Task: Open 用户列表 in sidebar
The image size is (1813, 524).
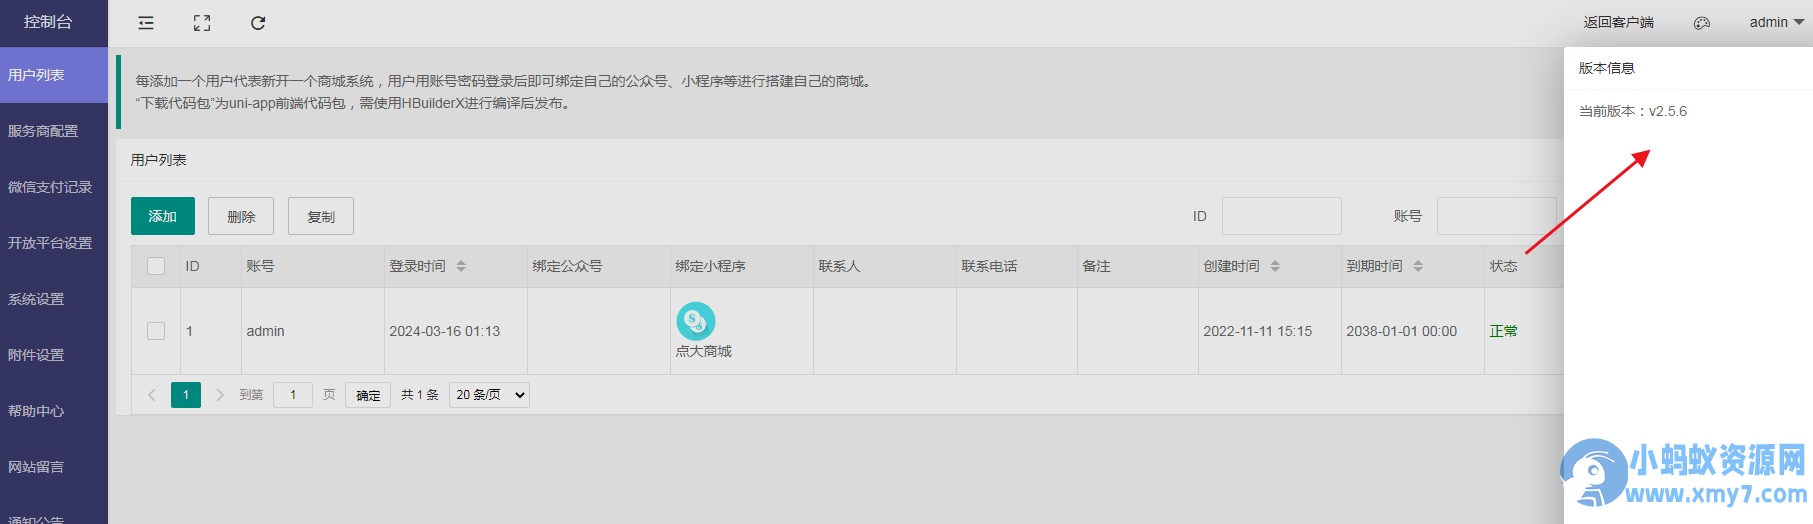Action: (x=54, y=75)
